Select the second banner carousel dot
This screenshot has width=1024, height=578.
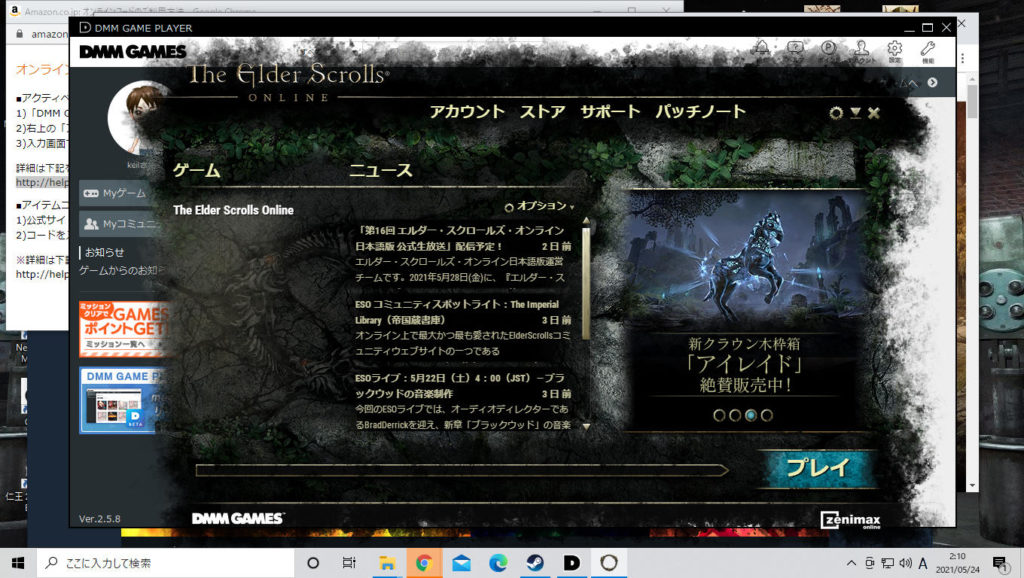coord(735,415)
